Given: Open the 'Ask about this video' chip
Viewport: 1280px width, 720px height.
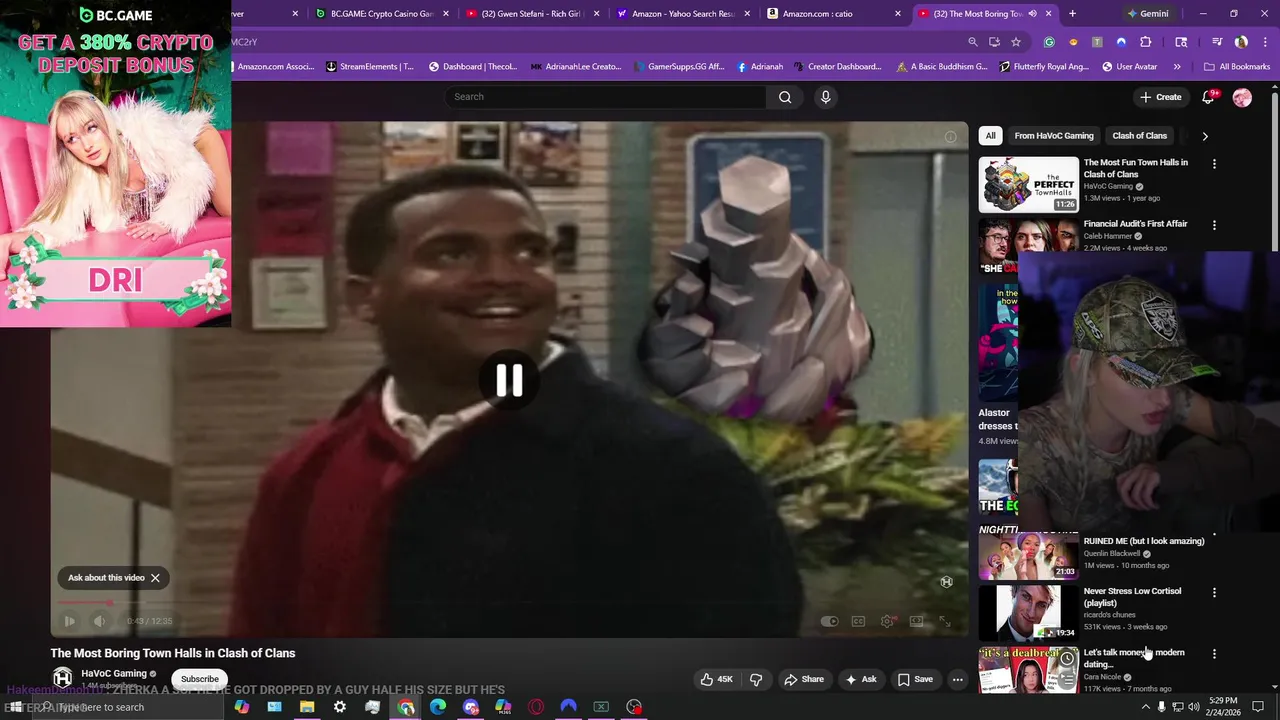Looking at the screenshot, I should pyautogui.click(x=106, y=578).
